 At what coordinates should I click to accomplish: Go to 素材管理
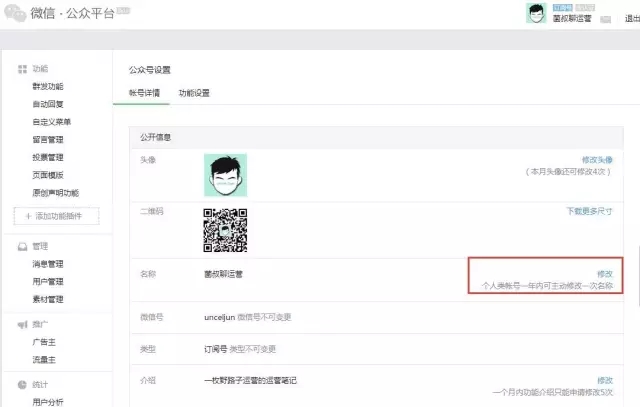pyautogui.click(x=48, y=299)
